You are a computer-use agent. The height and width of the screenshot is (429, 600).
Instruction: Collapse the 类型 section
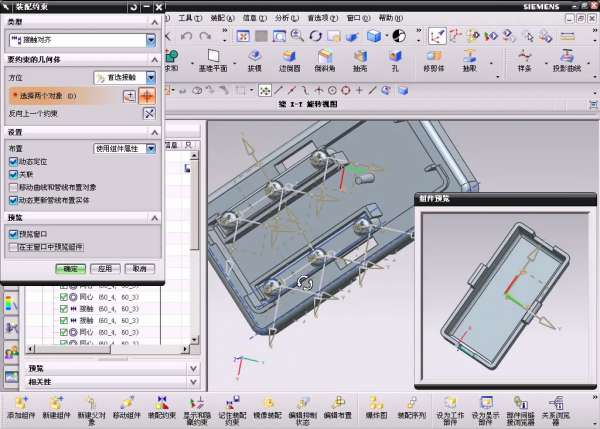click(x=155, y=22)
